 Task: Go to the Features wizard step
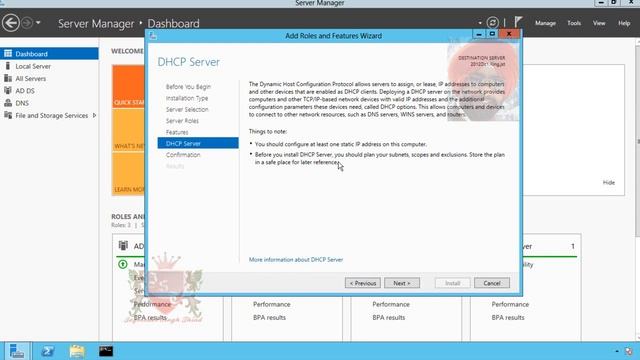click(177, 132)
